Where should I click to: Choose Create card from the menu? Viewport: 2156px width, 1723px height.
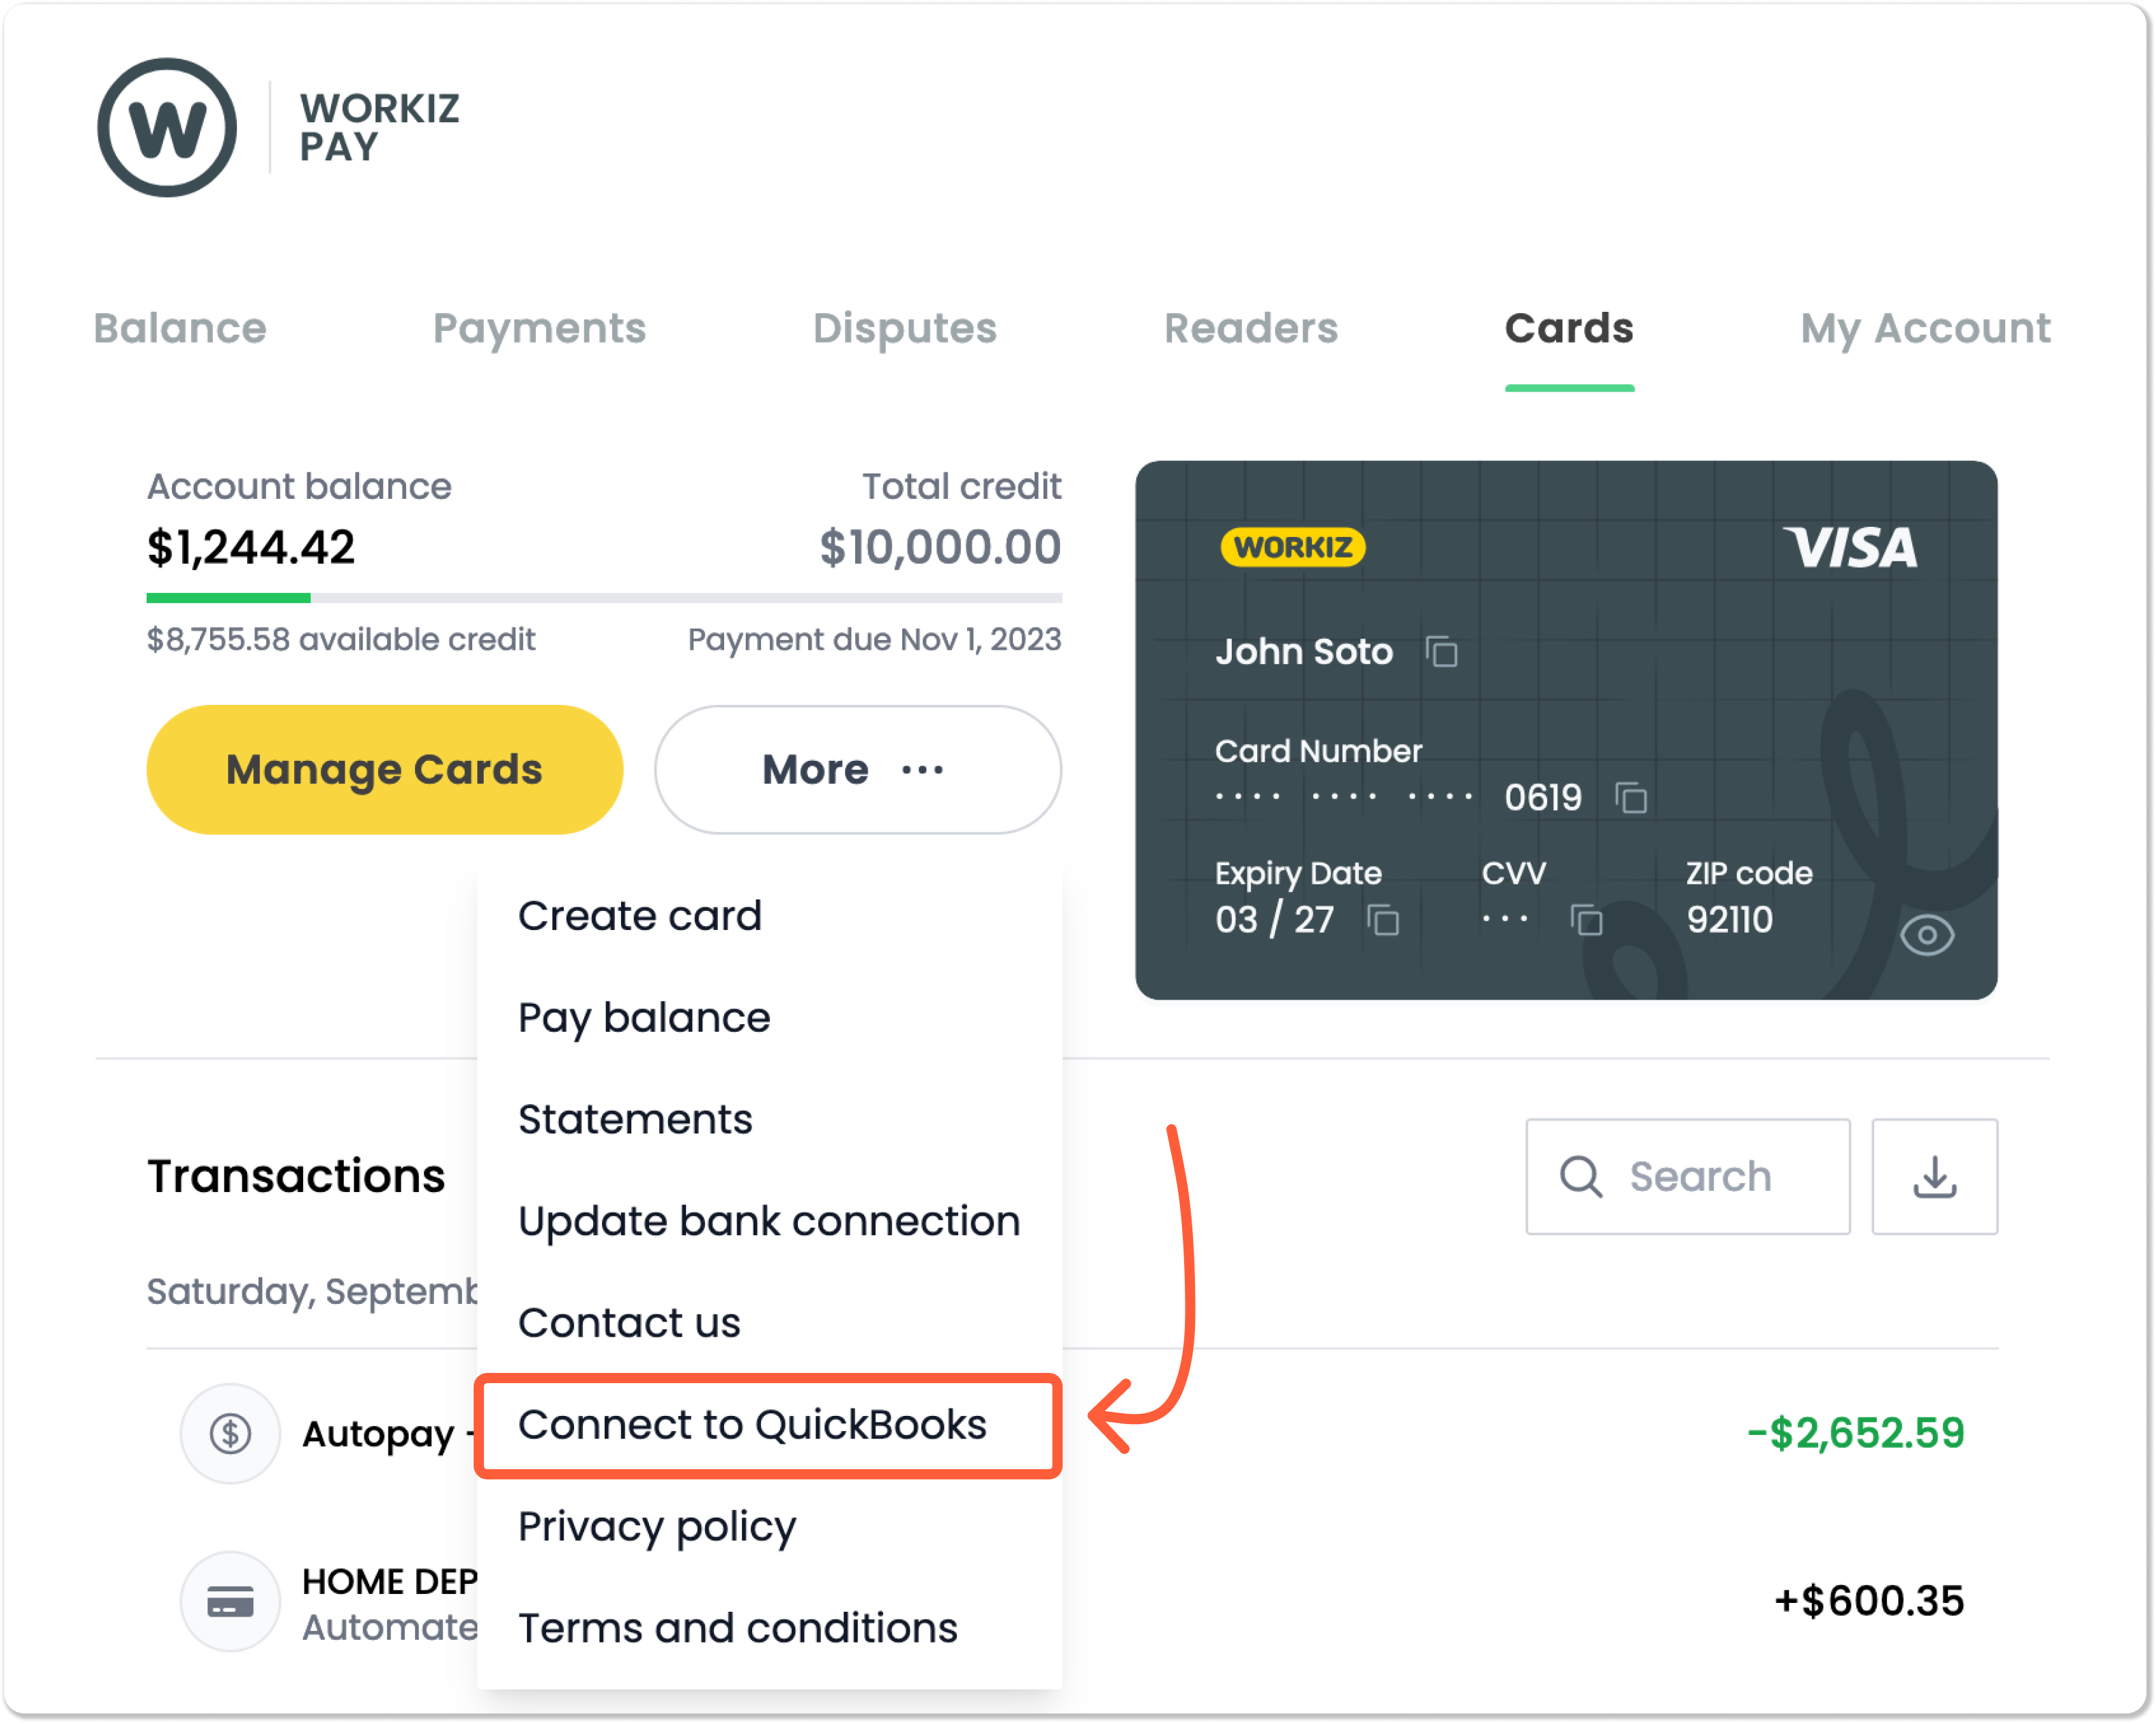coord(769,917)
